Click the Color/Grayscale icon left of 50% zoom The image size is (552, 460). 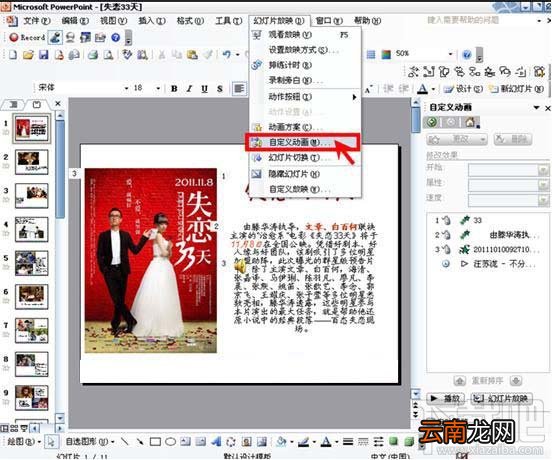[x=386, y=55]
